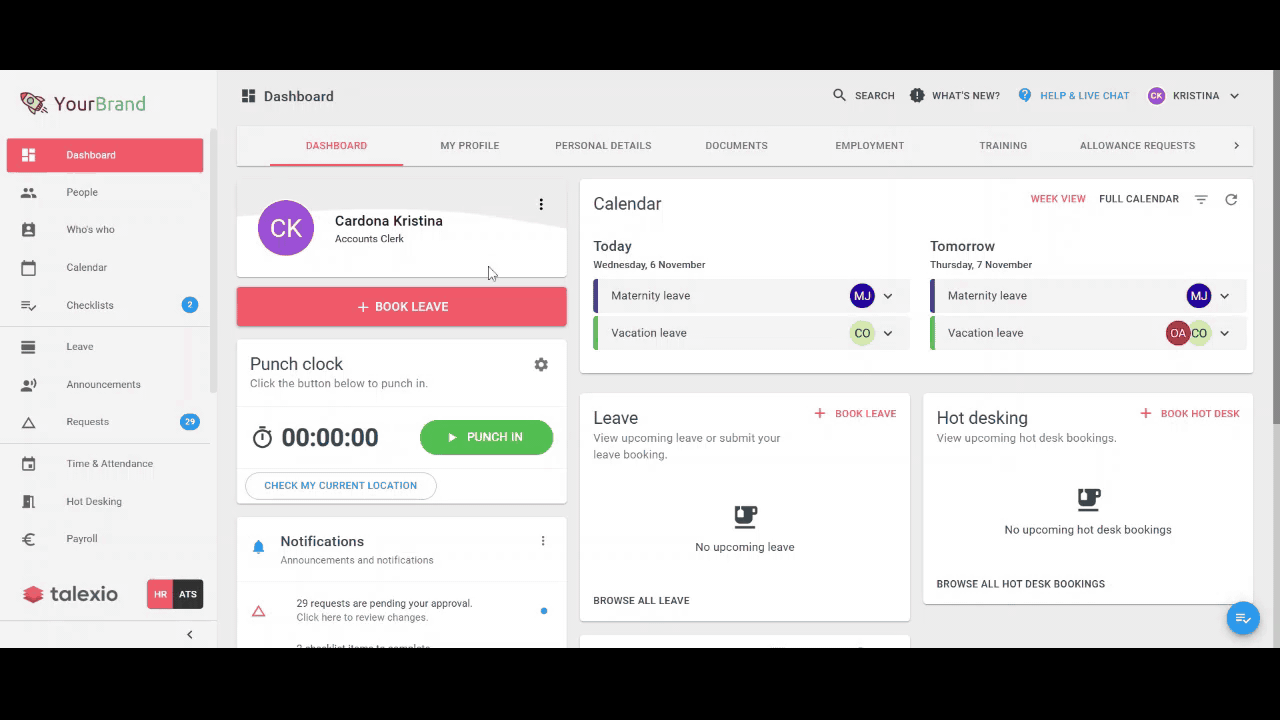Screen dimensions: 1280x720
Task: Click the Requests count badge 29
Action: pos(190,422)
